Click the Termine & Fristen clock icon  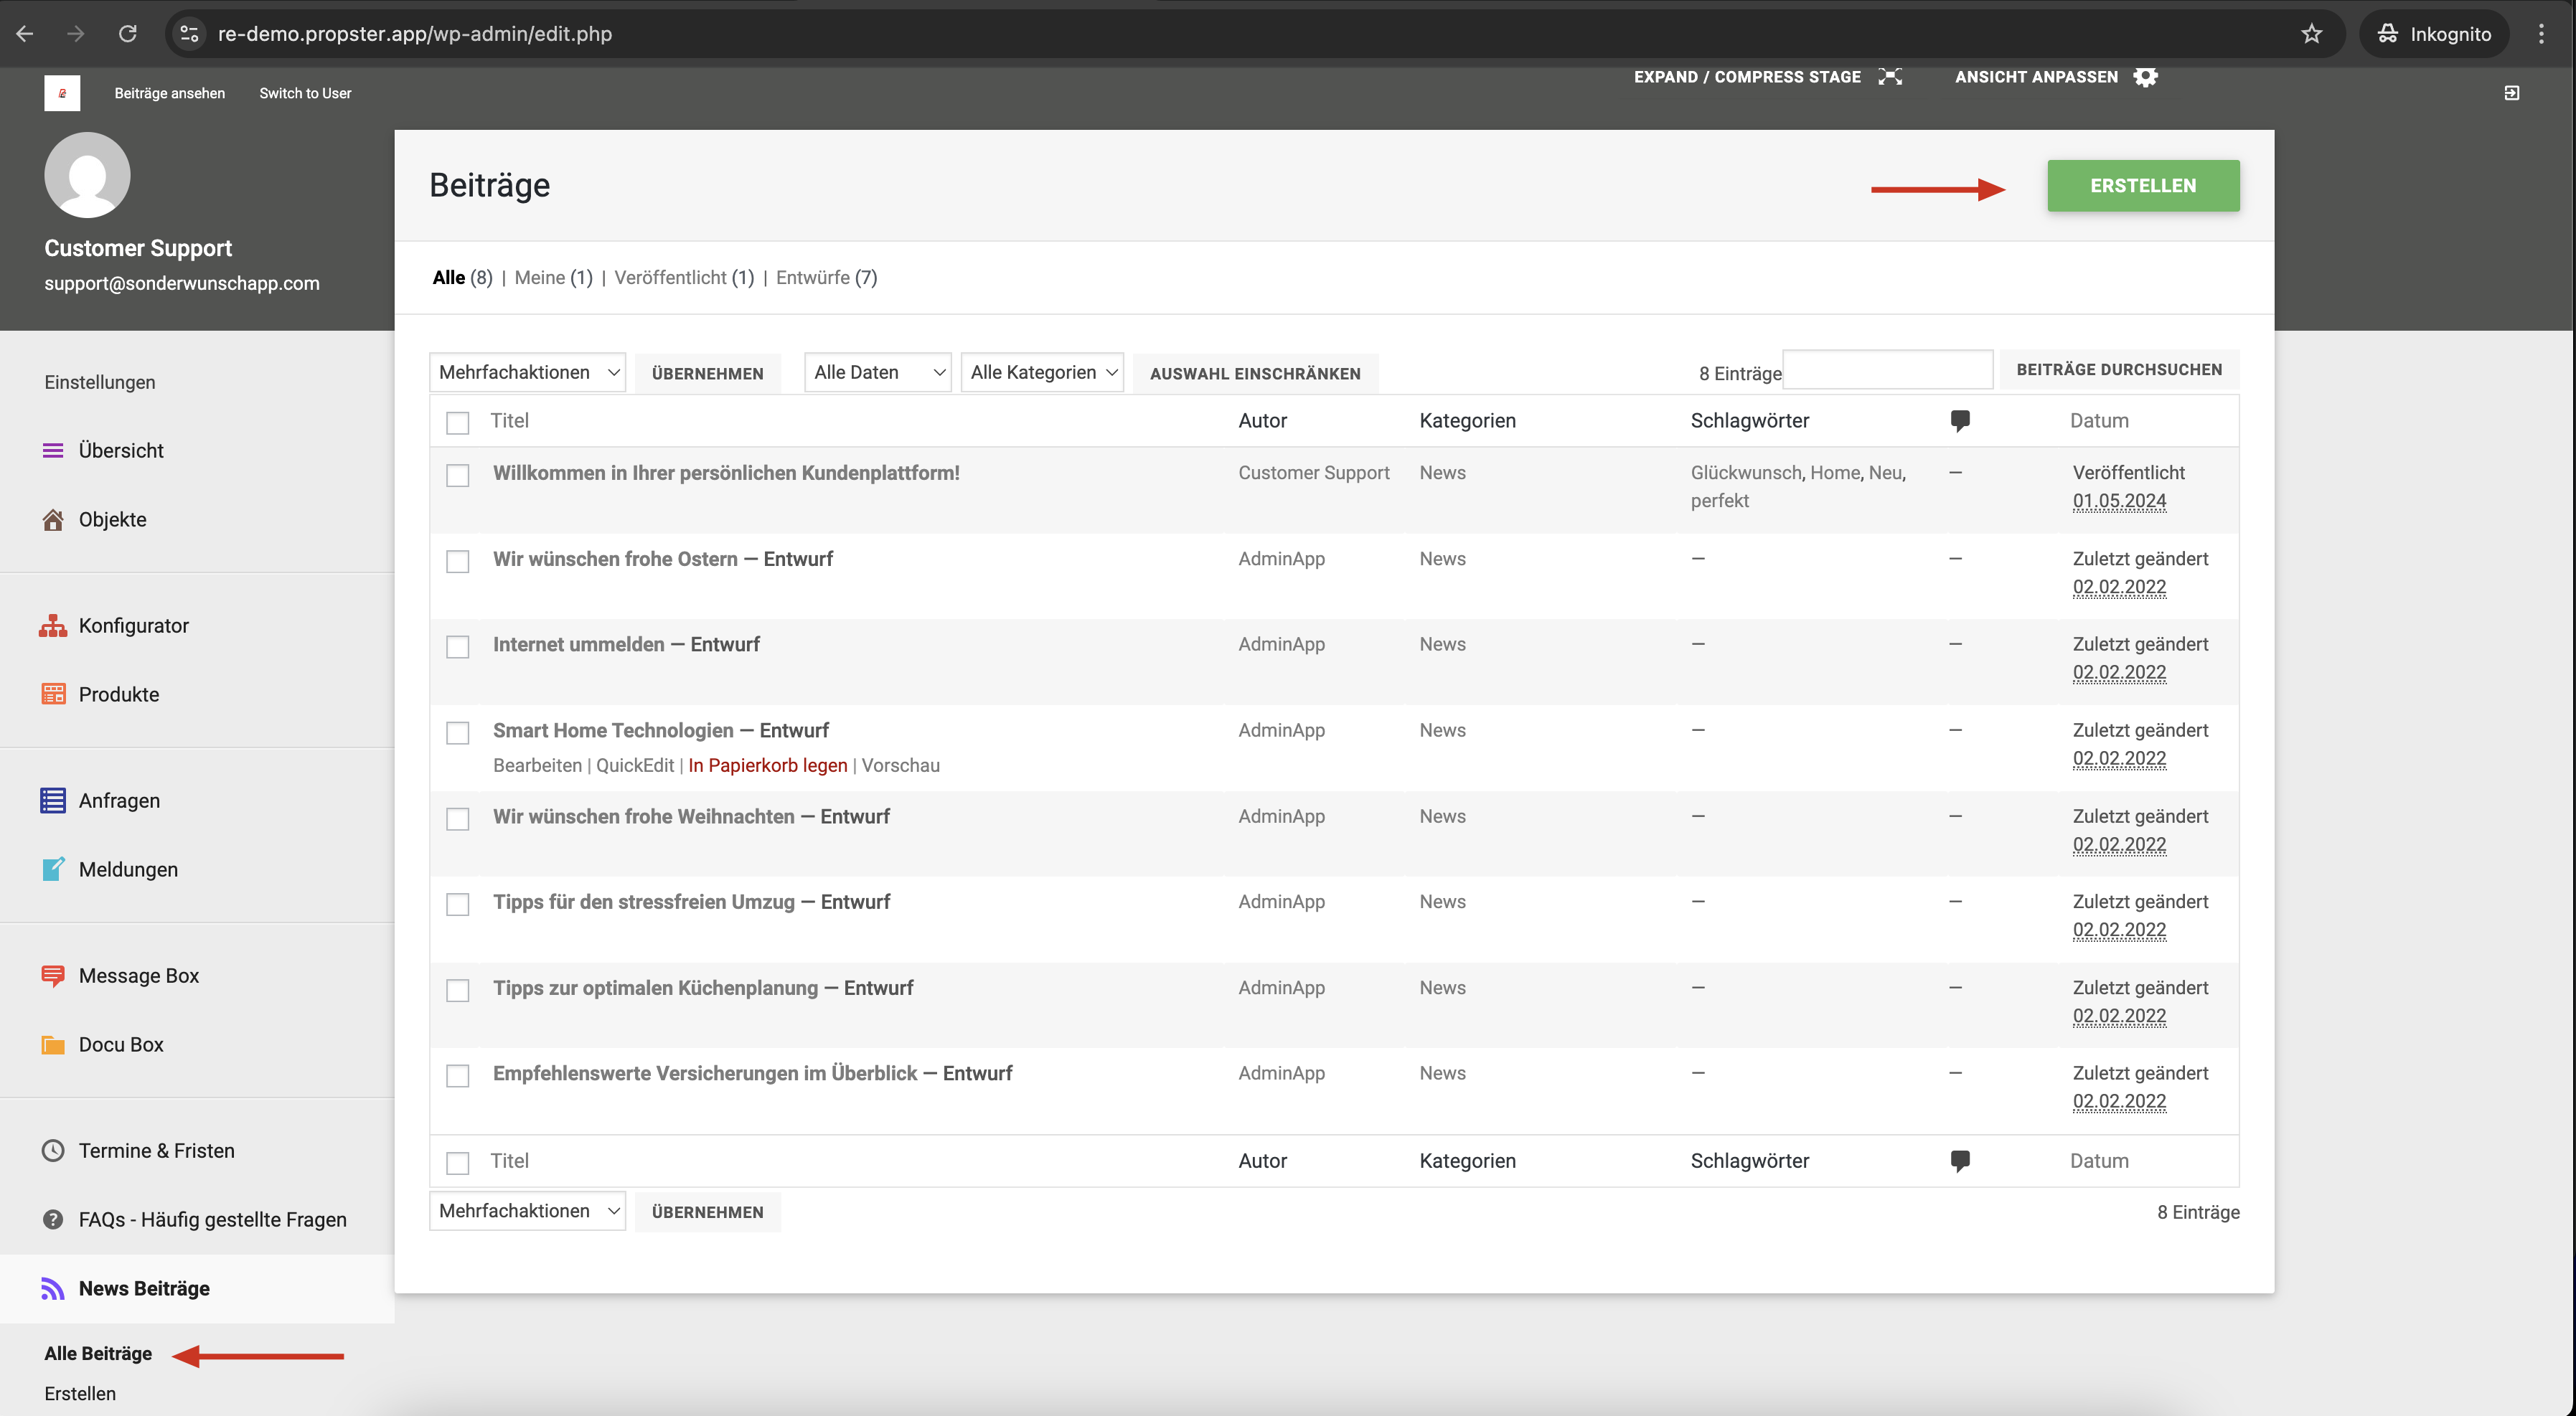coord(52,1151)
